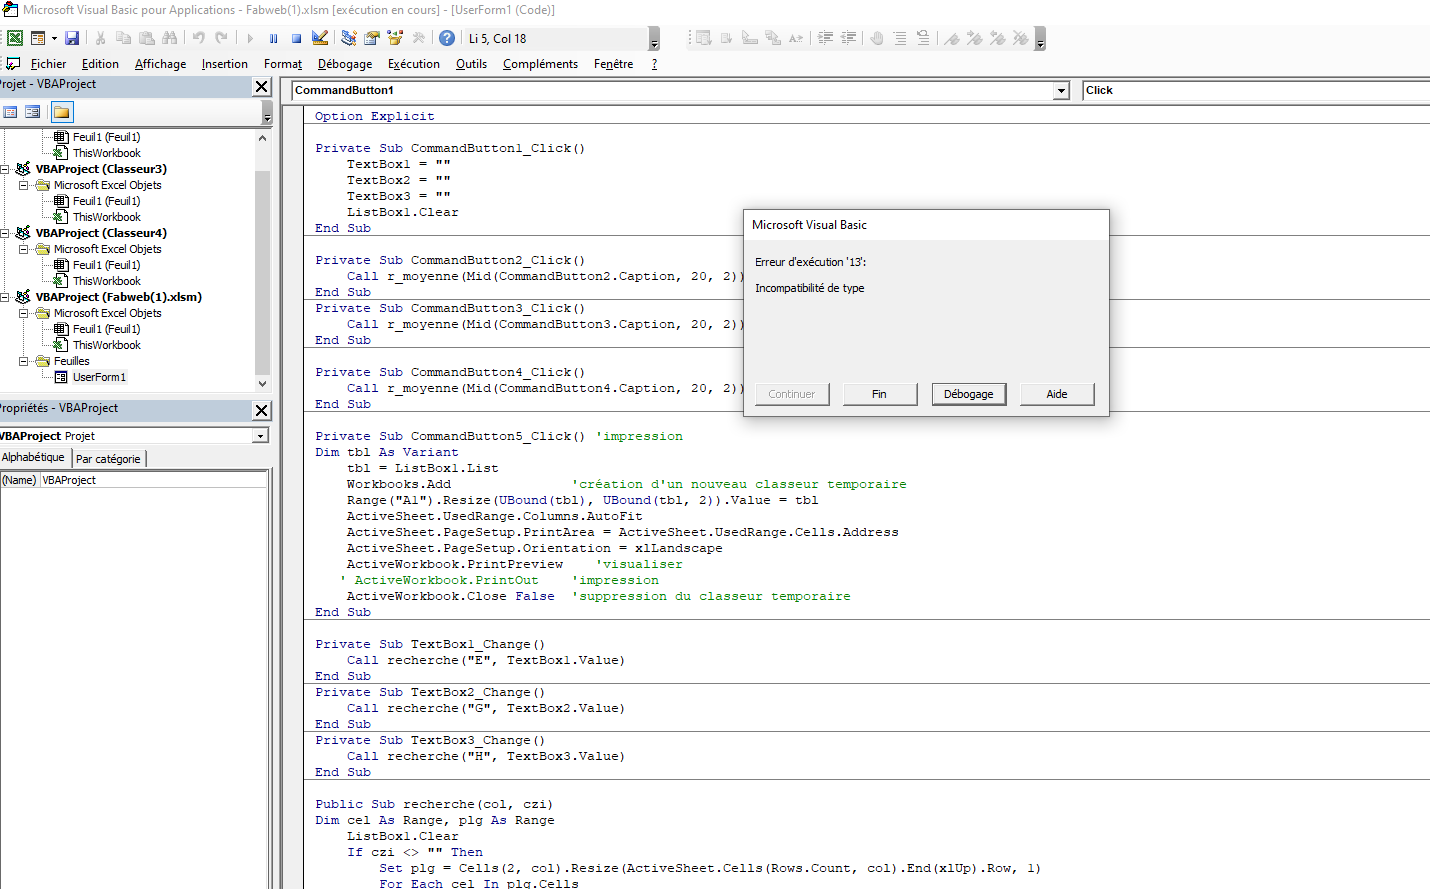Collapse Microsoft Excel Objets under Classeur4
Viewport: 1430px width, 889px height.
(x=24, y=249)
